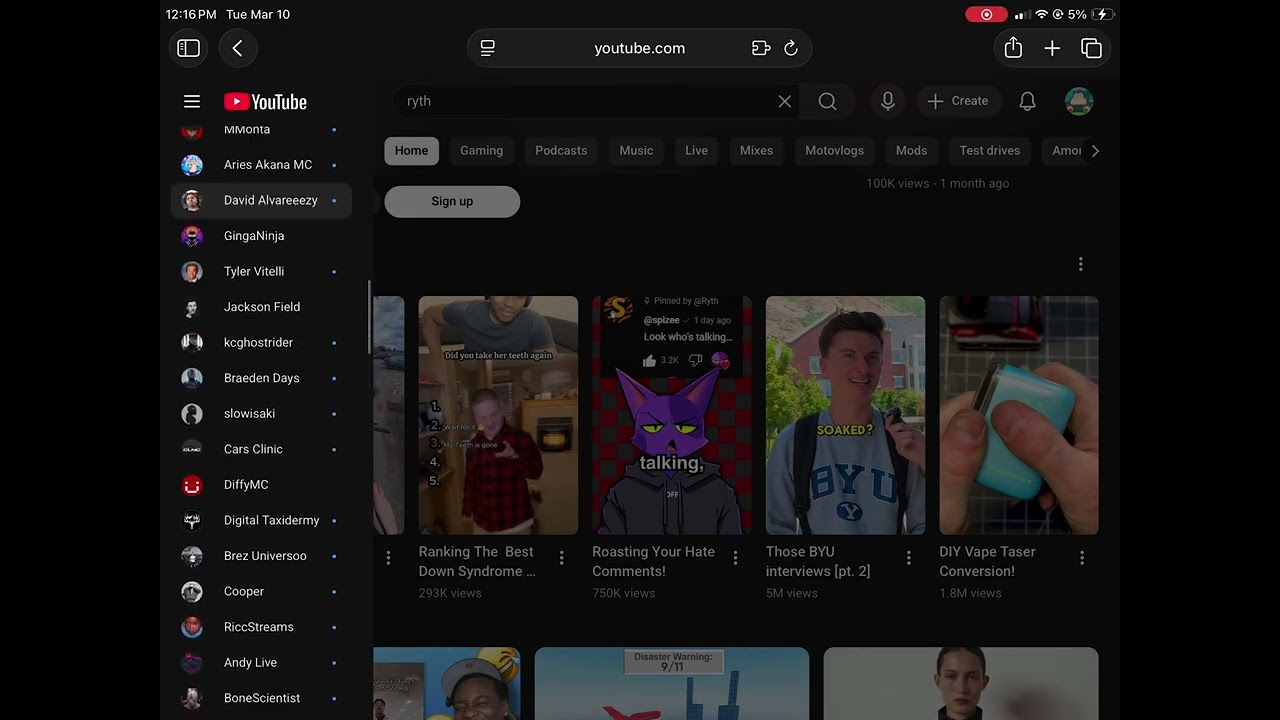1280x720 pixels.
Task: Open RiccStreams subscription
Action: tap(262, 627)
